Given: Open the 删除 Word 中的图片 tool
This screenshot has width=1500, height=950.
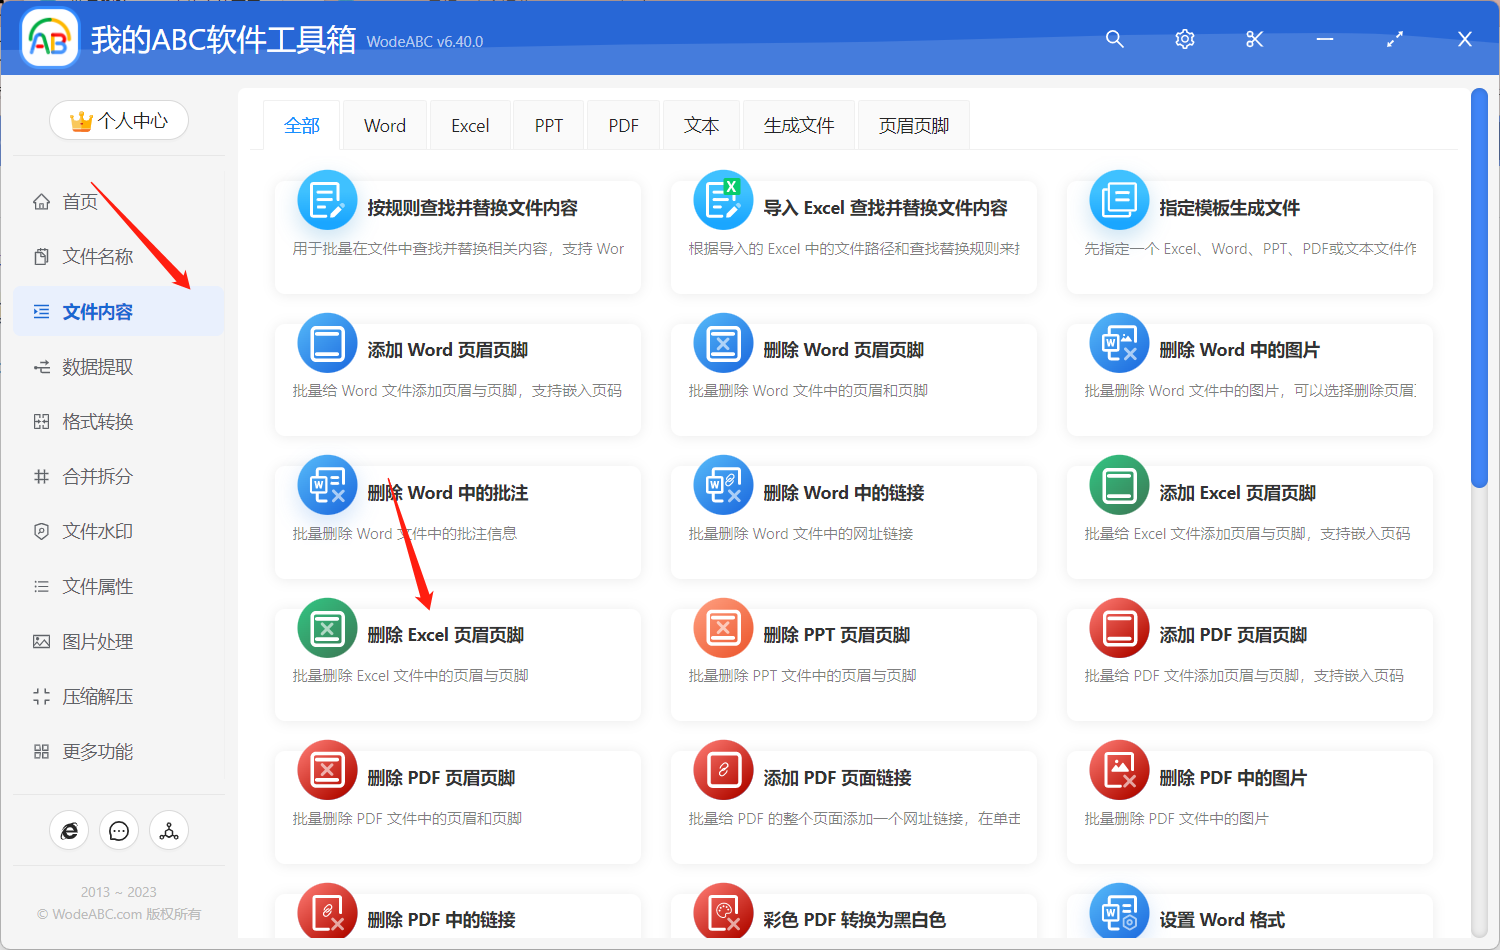Looking at the screenshot, I should point(1248,380).
